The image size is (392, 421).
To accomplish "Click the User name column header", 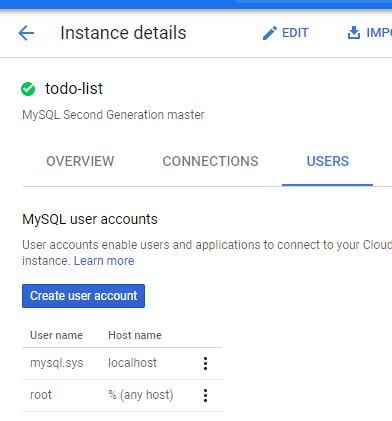I will coord(56,335).
